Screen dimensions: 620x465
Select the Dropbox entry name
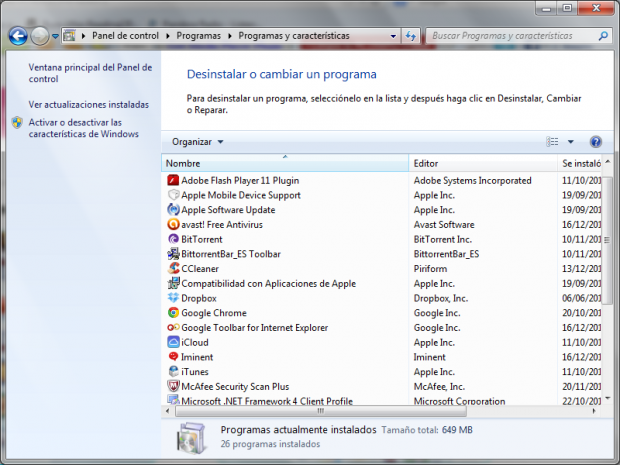[199, 298]
